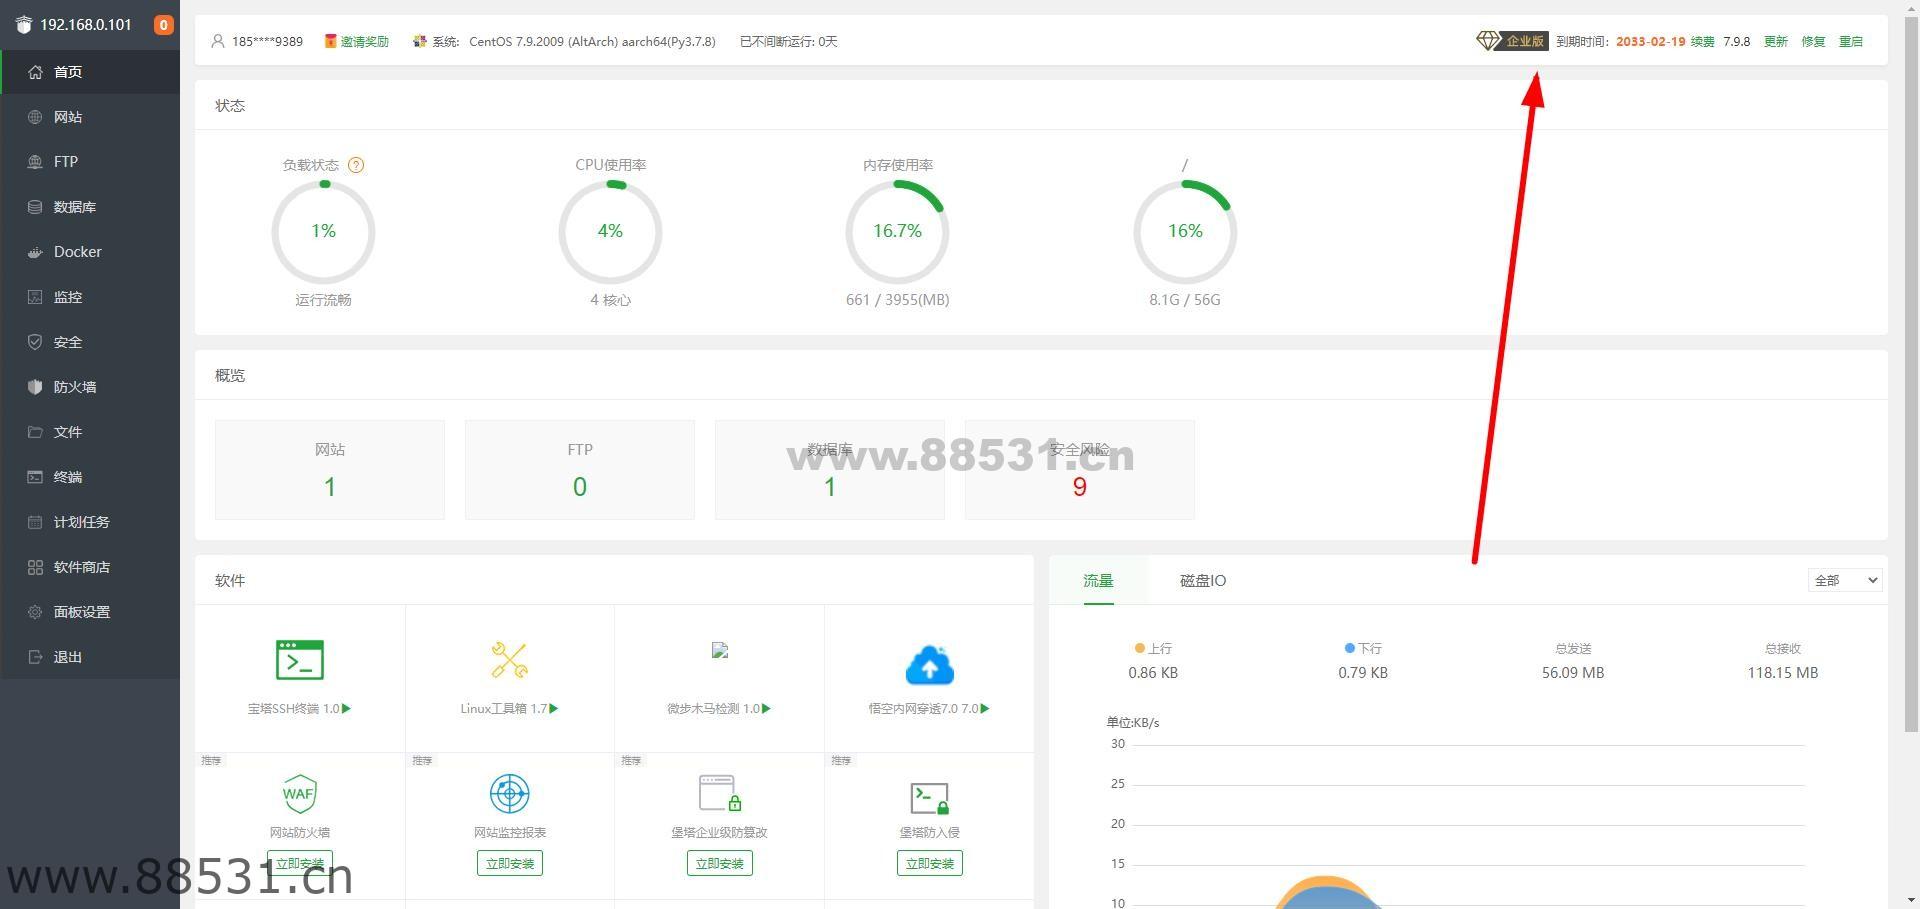
Task: Click the 堡塔防入侵 terminal lock icon
Action: pos(930,798)
